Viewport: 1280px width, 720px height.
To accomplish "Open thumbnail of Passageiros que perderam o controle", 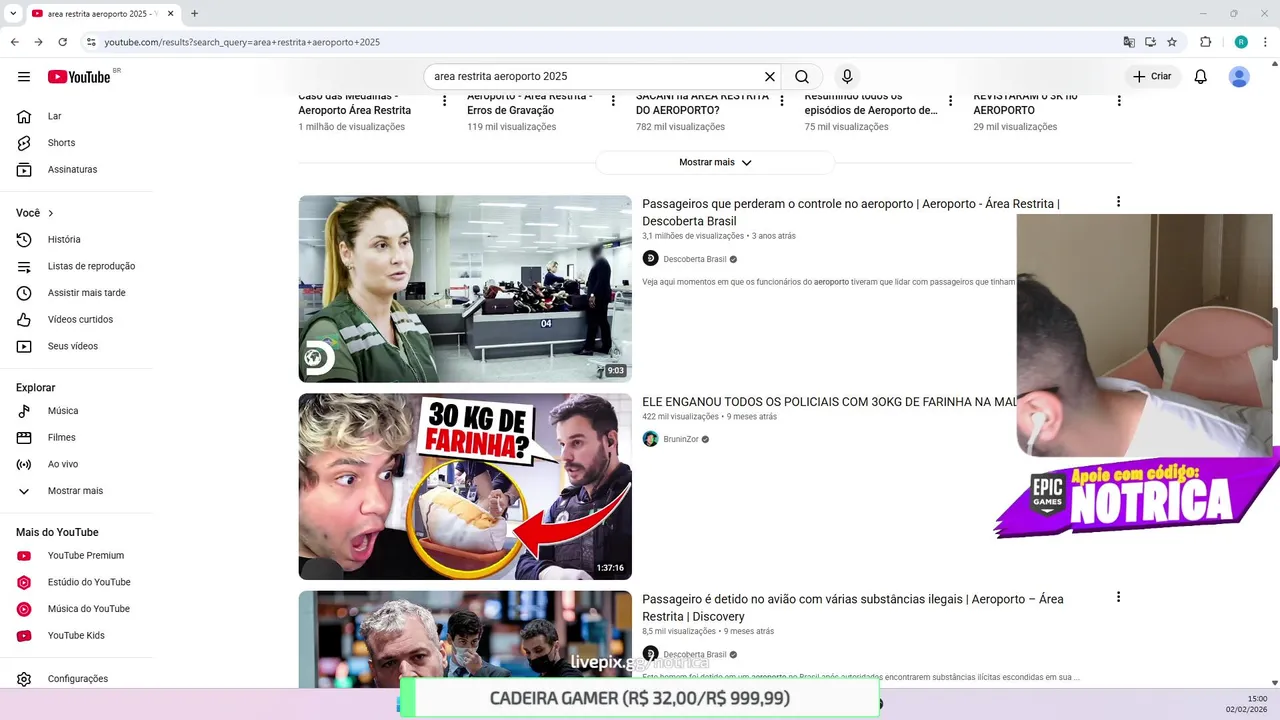I will tap(465, 289).
